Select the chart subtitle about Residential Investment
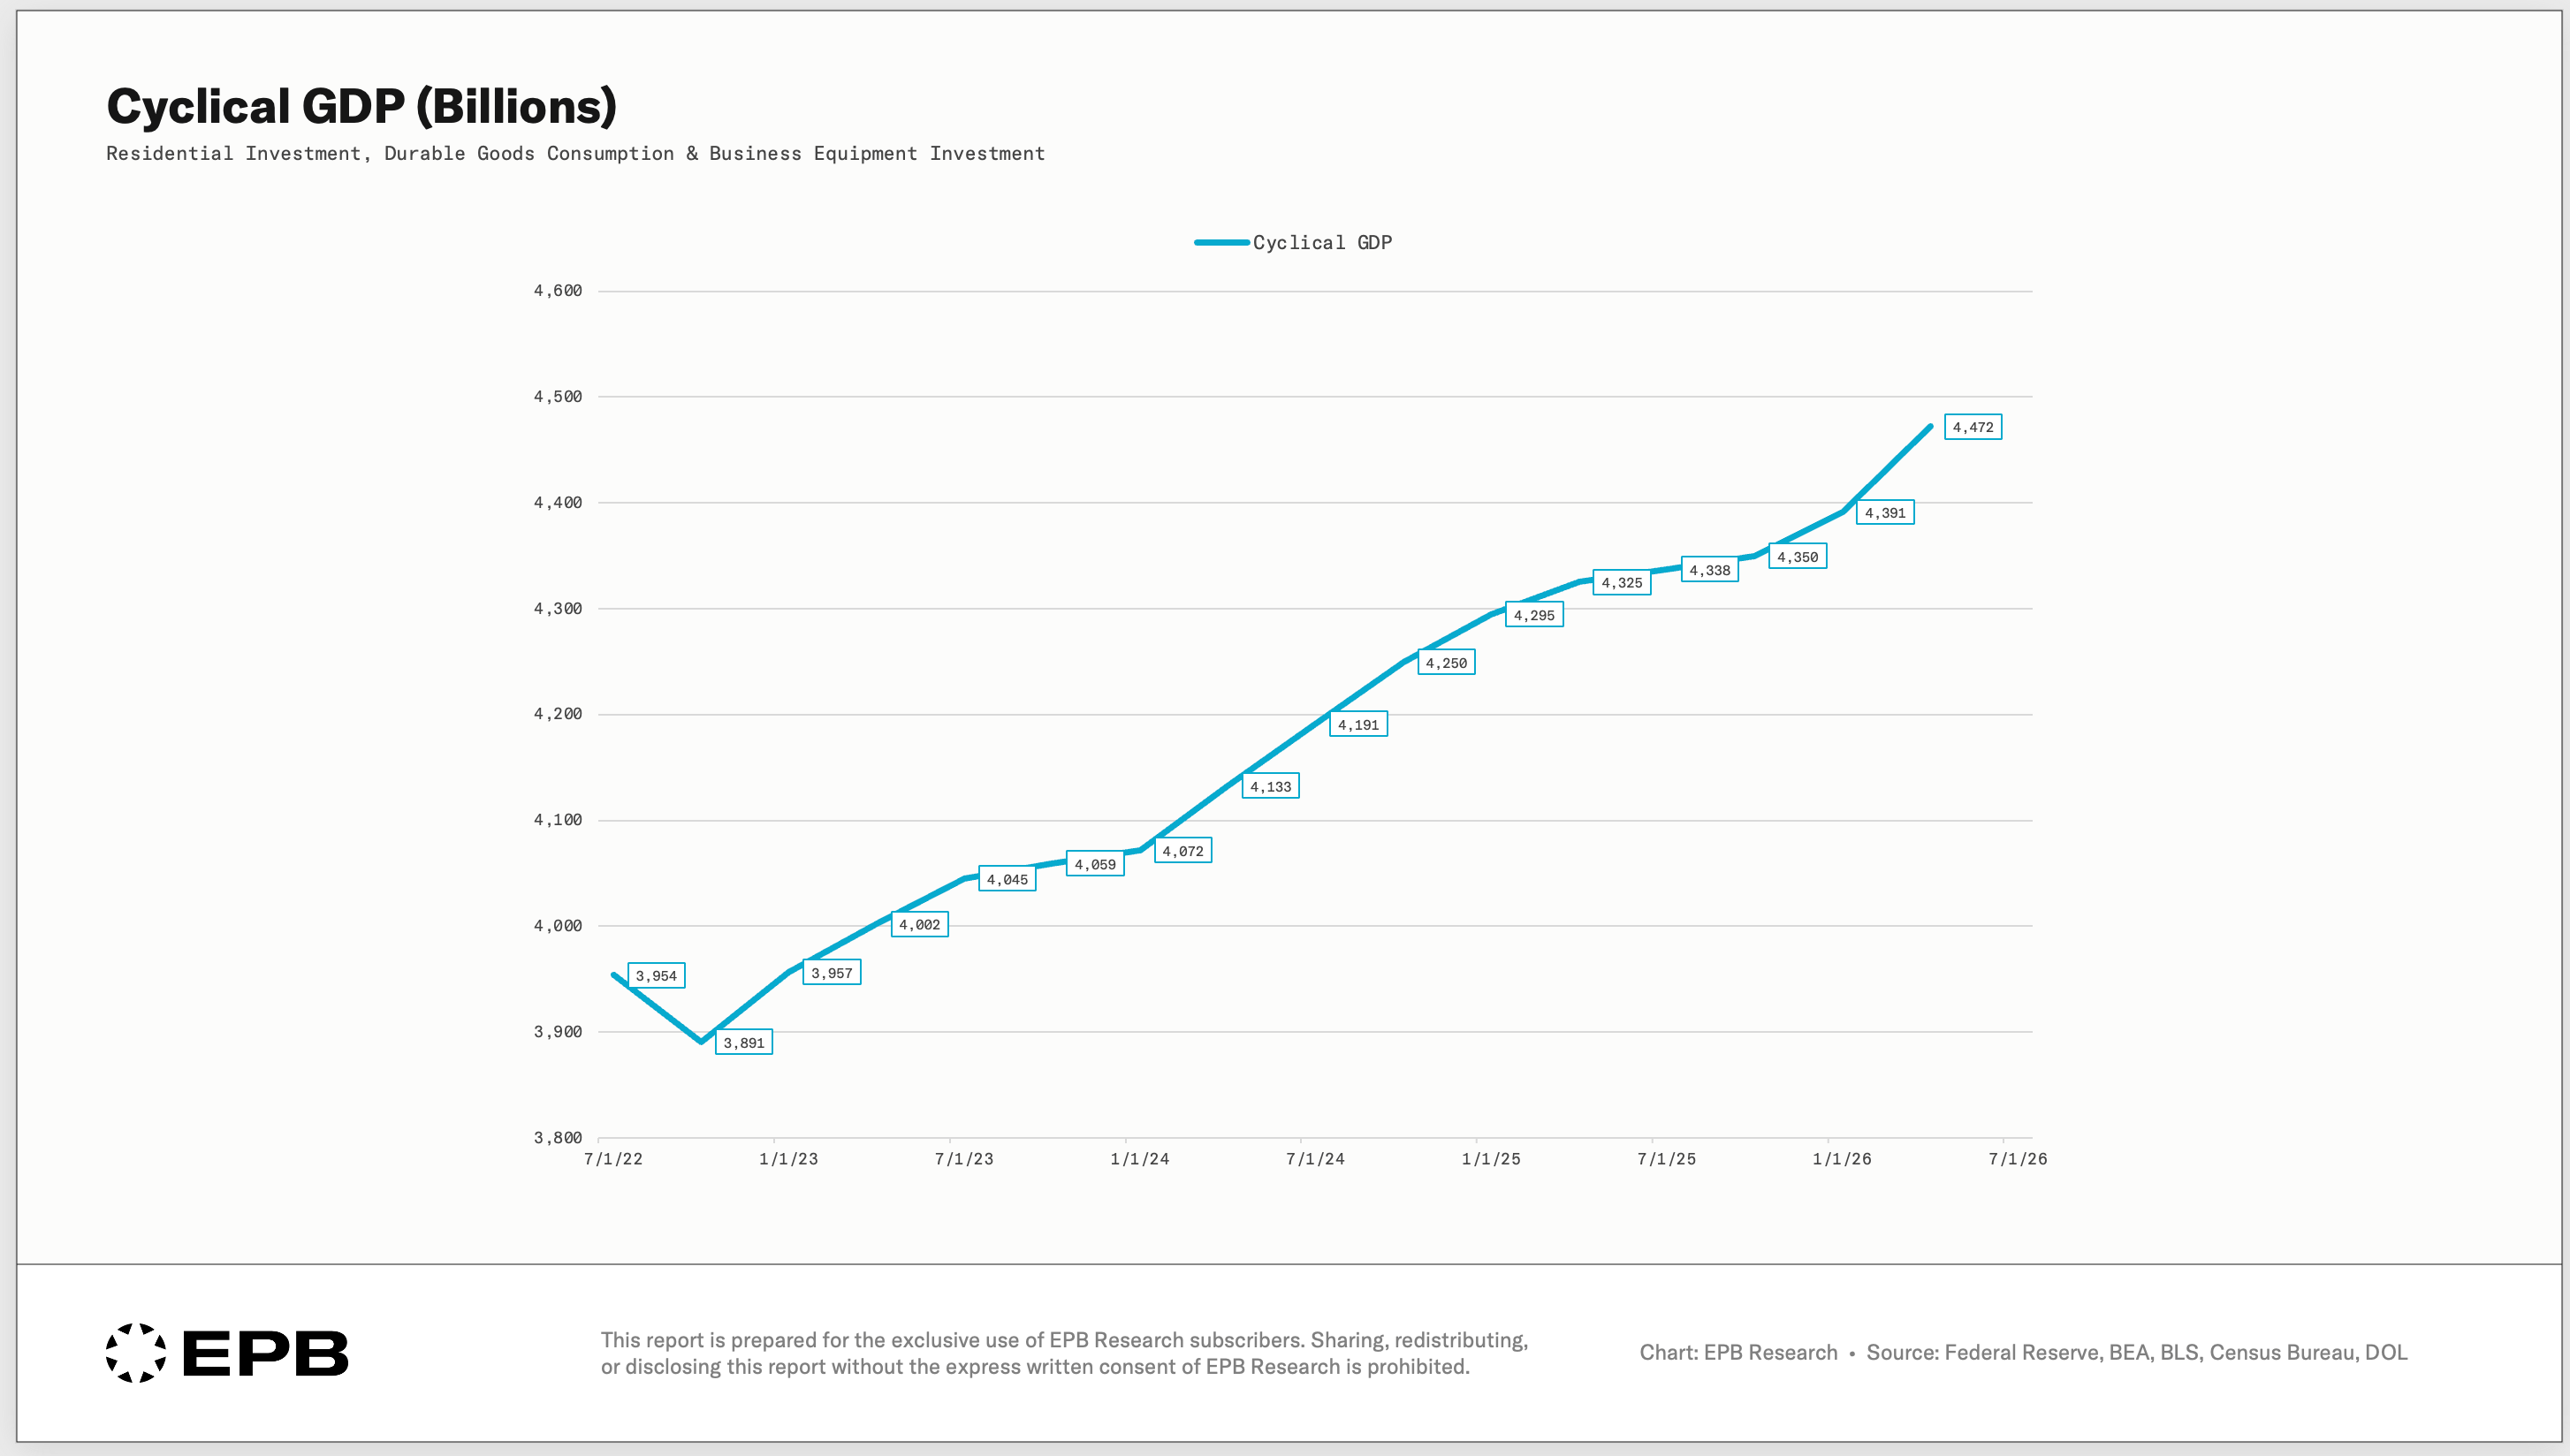 575,154
